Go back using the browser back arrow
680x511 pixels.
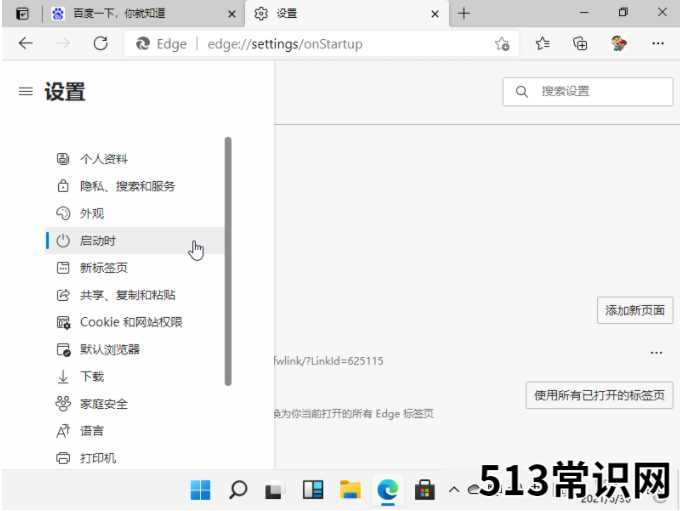26,43
